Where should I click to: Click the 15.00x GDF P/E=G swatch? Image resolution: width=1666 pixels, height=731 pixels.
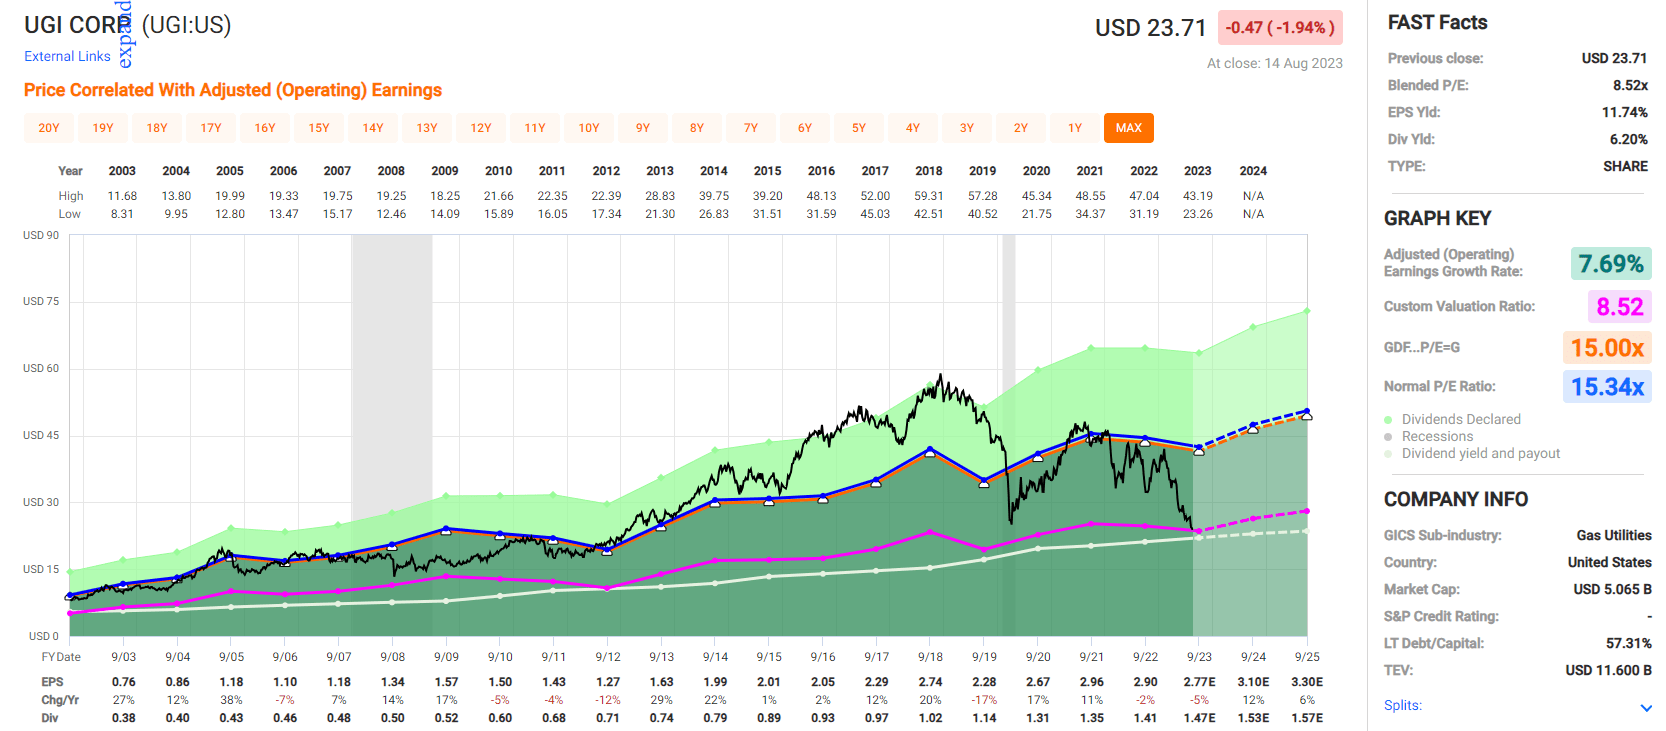(1607, 347)
